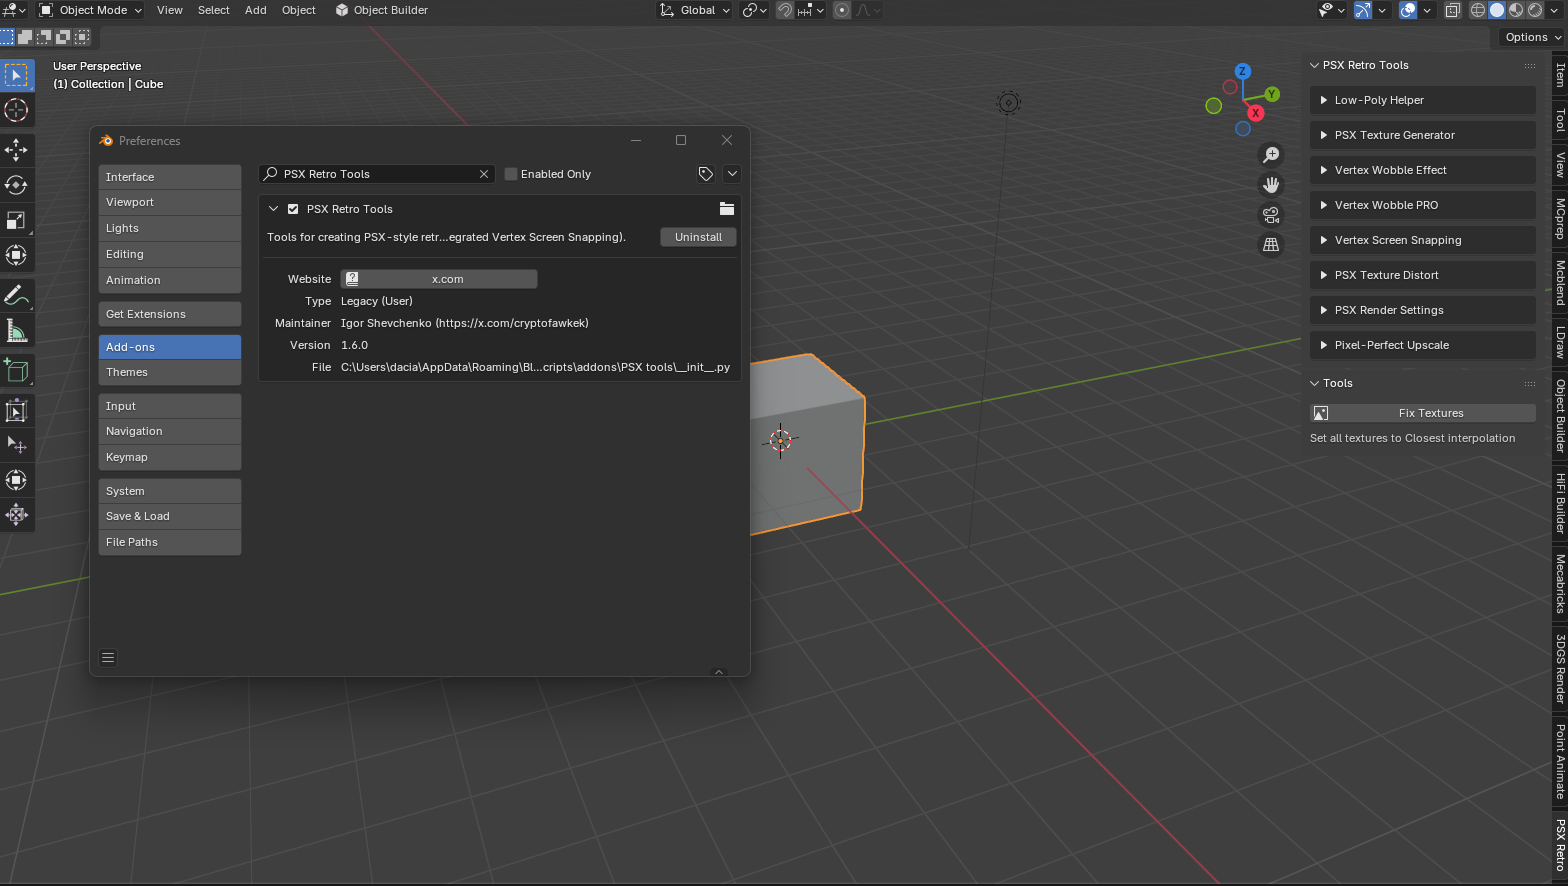Click the Z axis on navigation gizmo

1243,71
